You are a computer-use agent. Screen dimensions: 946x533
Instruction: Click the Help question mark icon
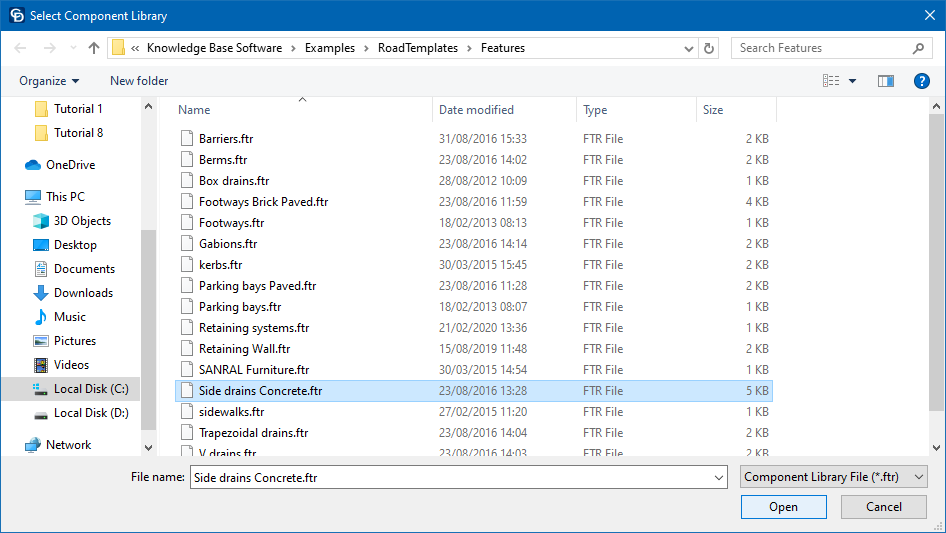click(921, 81)
